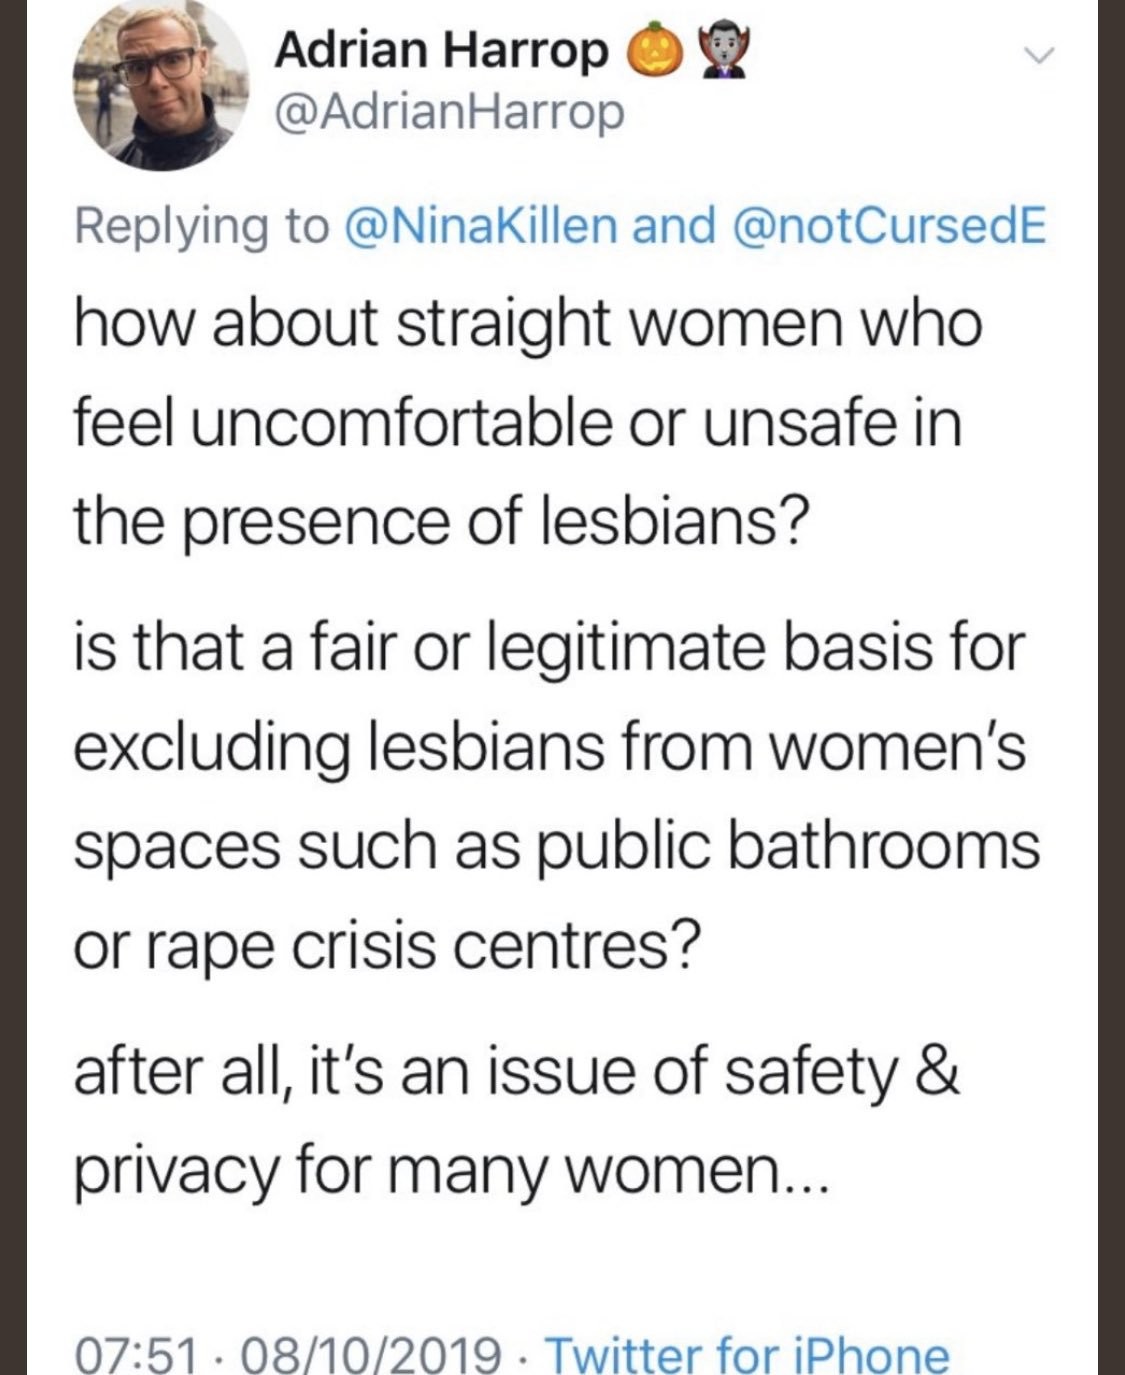Screen dimensions: 1125x1375
Task: Click the line 'privacy for many women...'
Action: tap(451, 1168)
